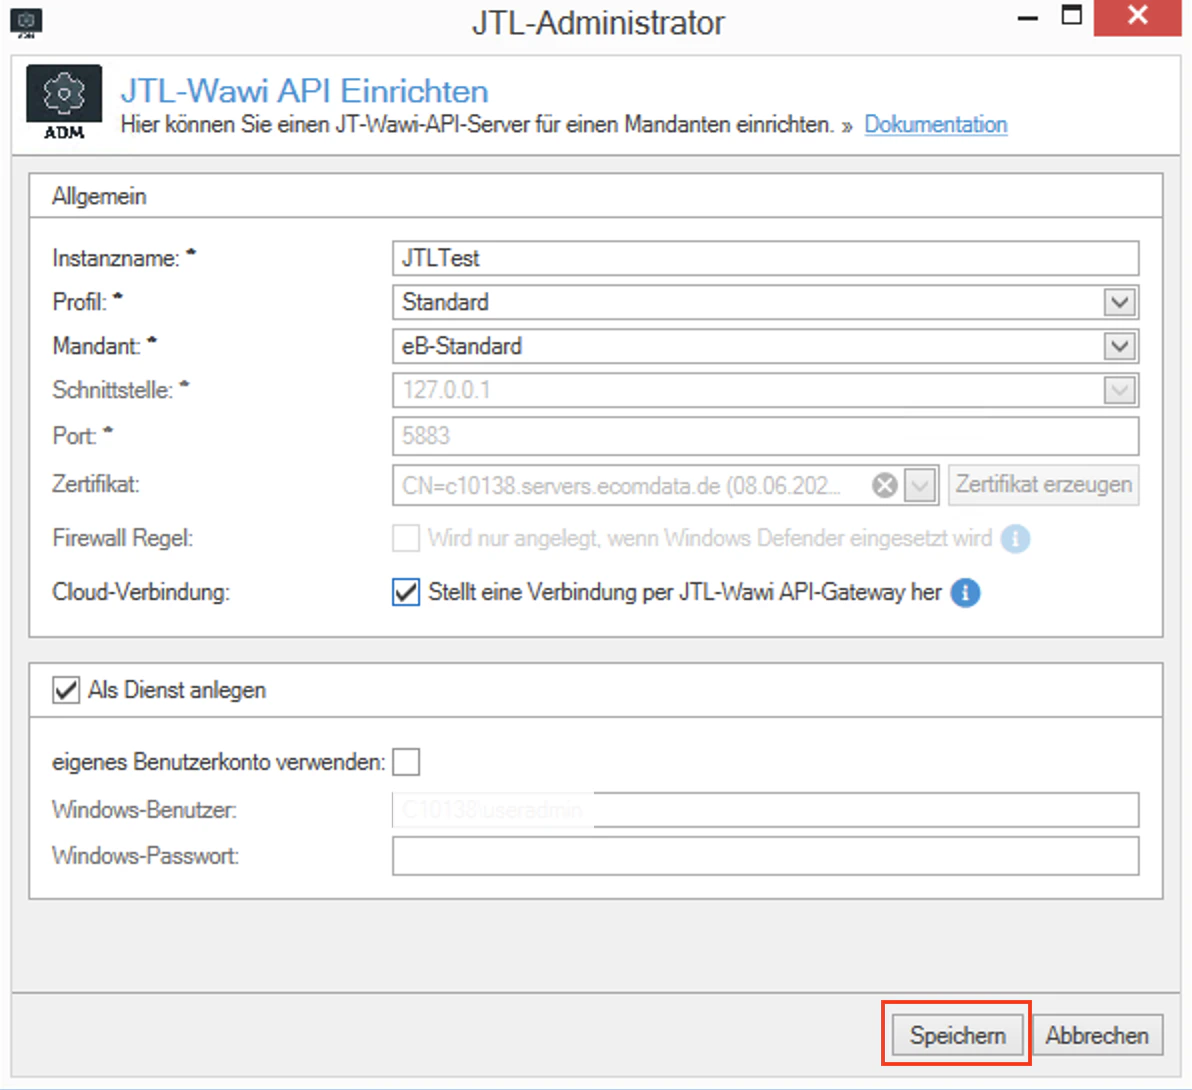The image size is (1192, 1090).
Task: Click the Mandant combo box showing eB-Standard
Action: (x=766, y=347)
